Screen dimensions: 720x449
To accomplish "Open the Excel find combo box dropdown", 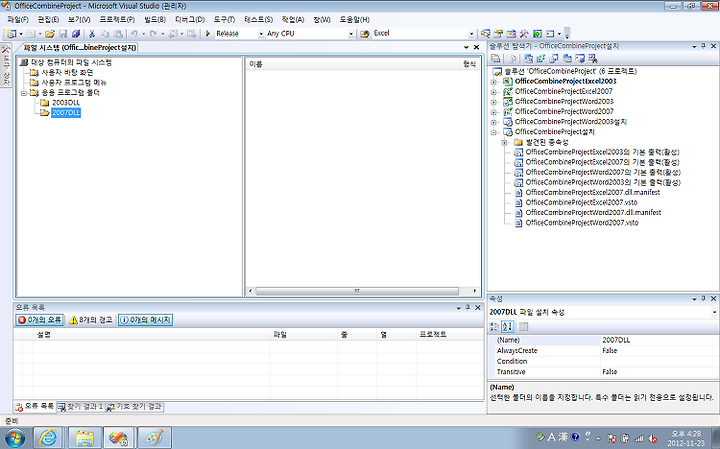I will point(471,34).
